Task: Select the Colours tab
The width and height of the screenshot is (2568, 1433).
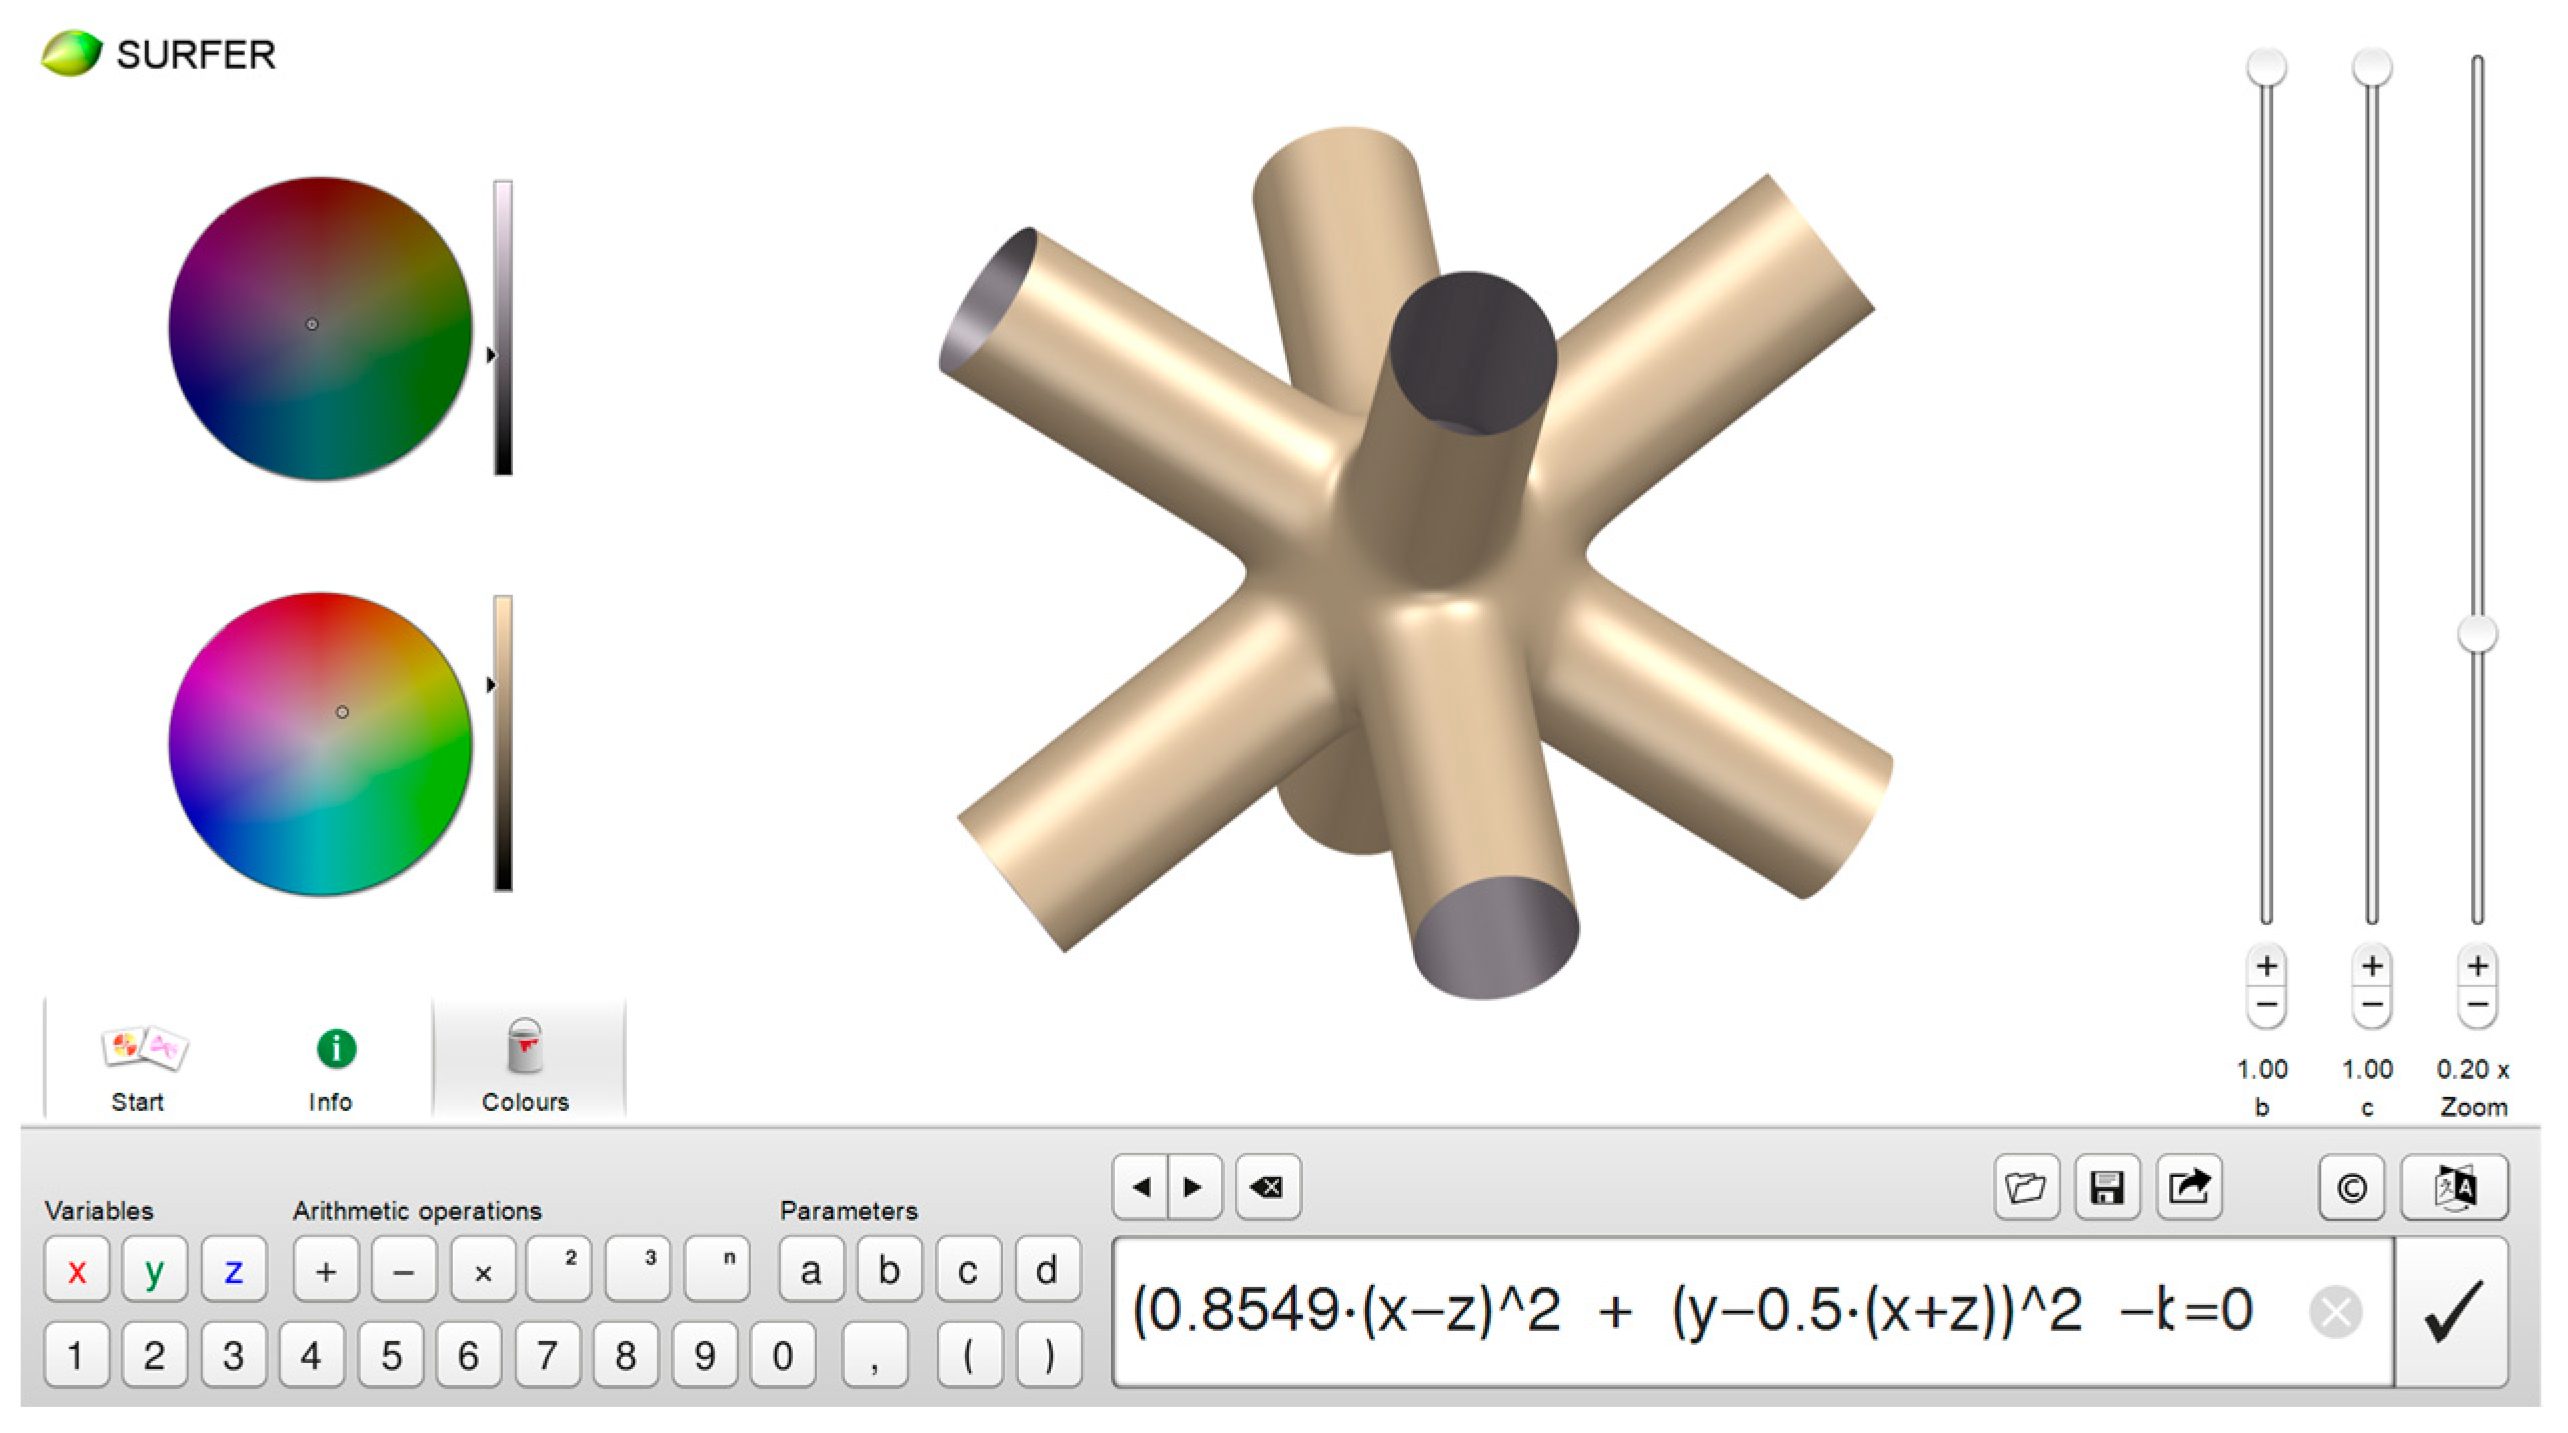Action: [x=526, y=1065]
